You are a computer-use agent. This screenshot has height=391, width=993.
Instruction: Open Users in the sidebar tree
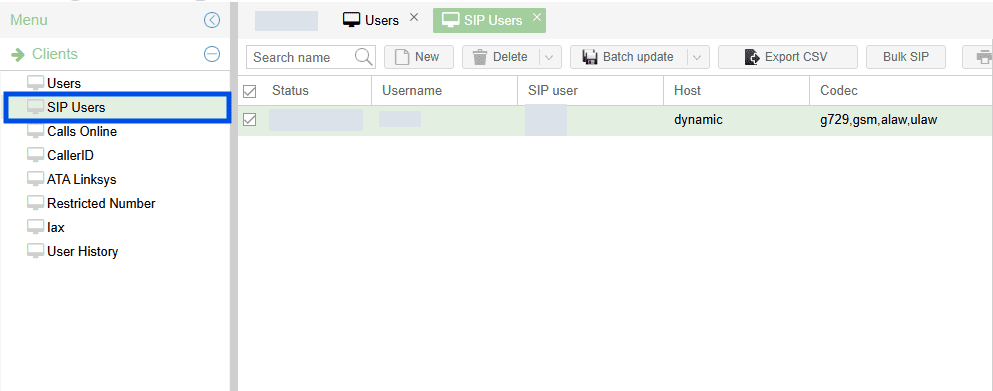coord(64,83)
